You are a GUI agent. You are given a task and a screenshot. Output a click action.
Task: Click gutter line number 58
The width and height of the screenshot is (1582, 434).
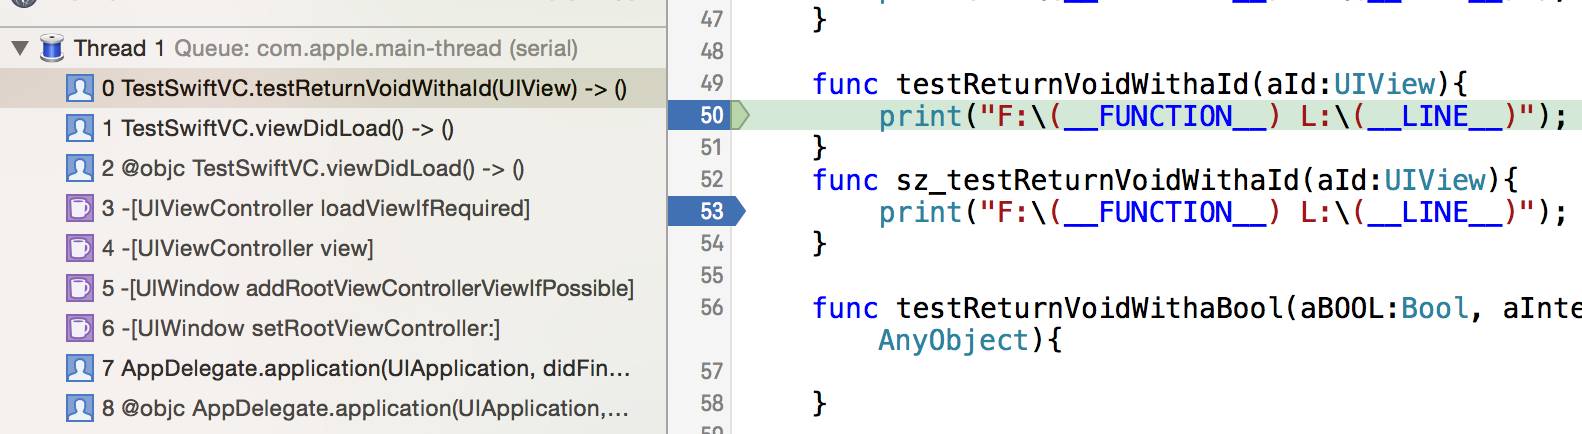point(711,403)
